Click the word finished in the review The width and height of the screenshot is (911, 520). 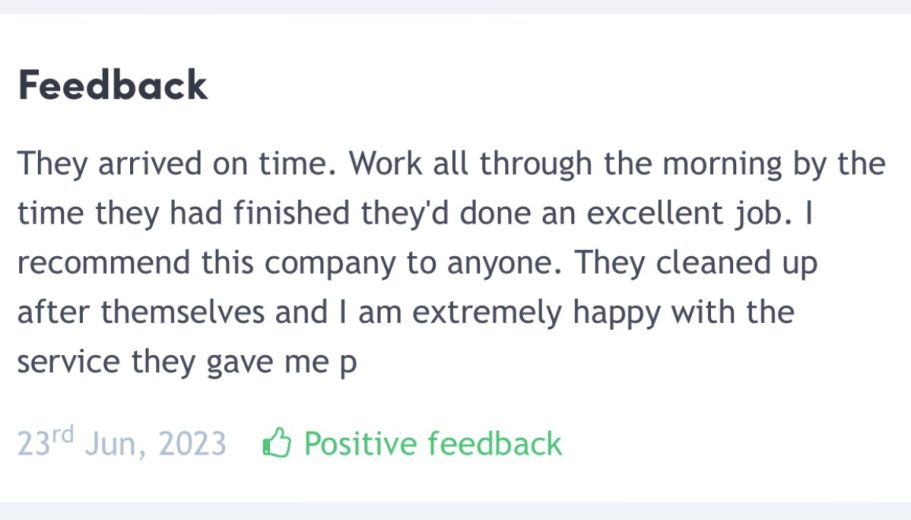292,213
